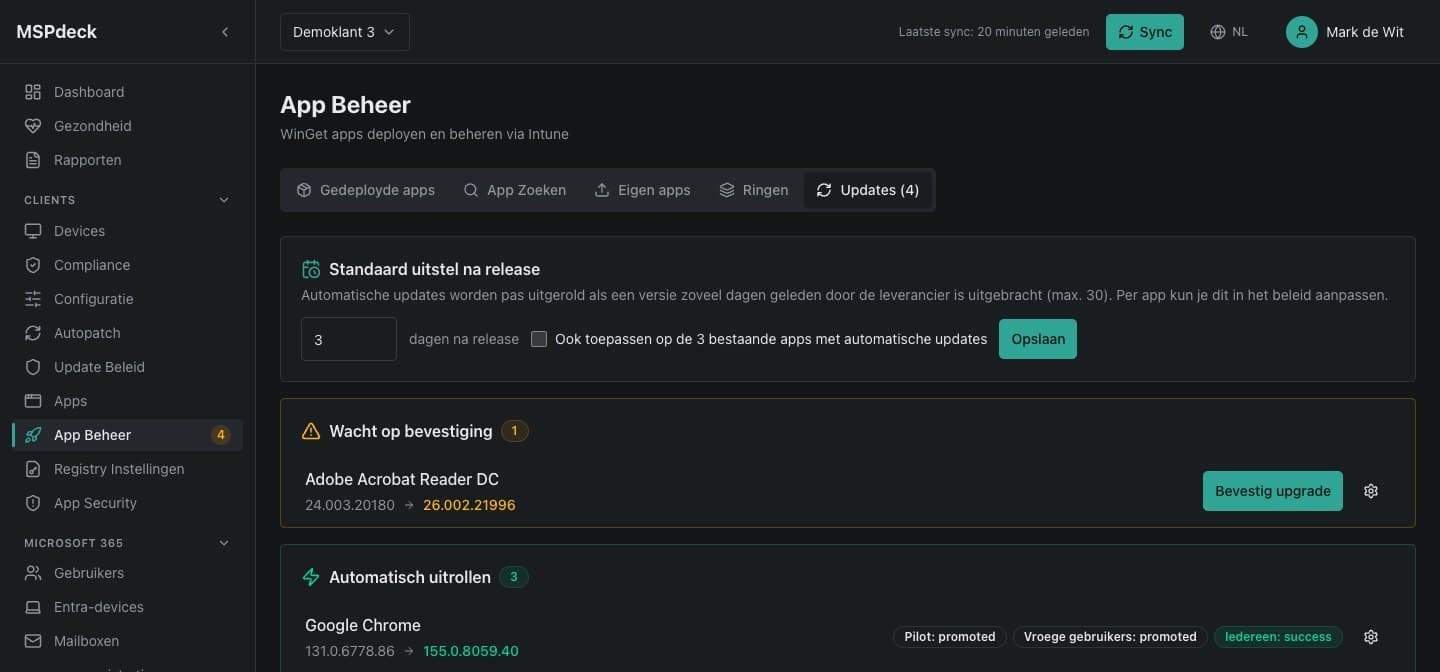Click Bevestig upgrade for Adobe Acrobat Reader
The height and width of the screenshot is (672, 1440).
pyautogui.click(x=1273, y=491)
